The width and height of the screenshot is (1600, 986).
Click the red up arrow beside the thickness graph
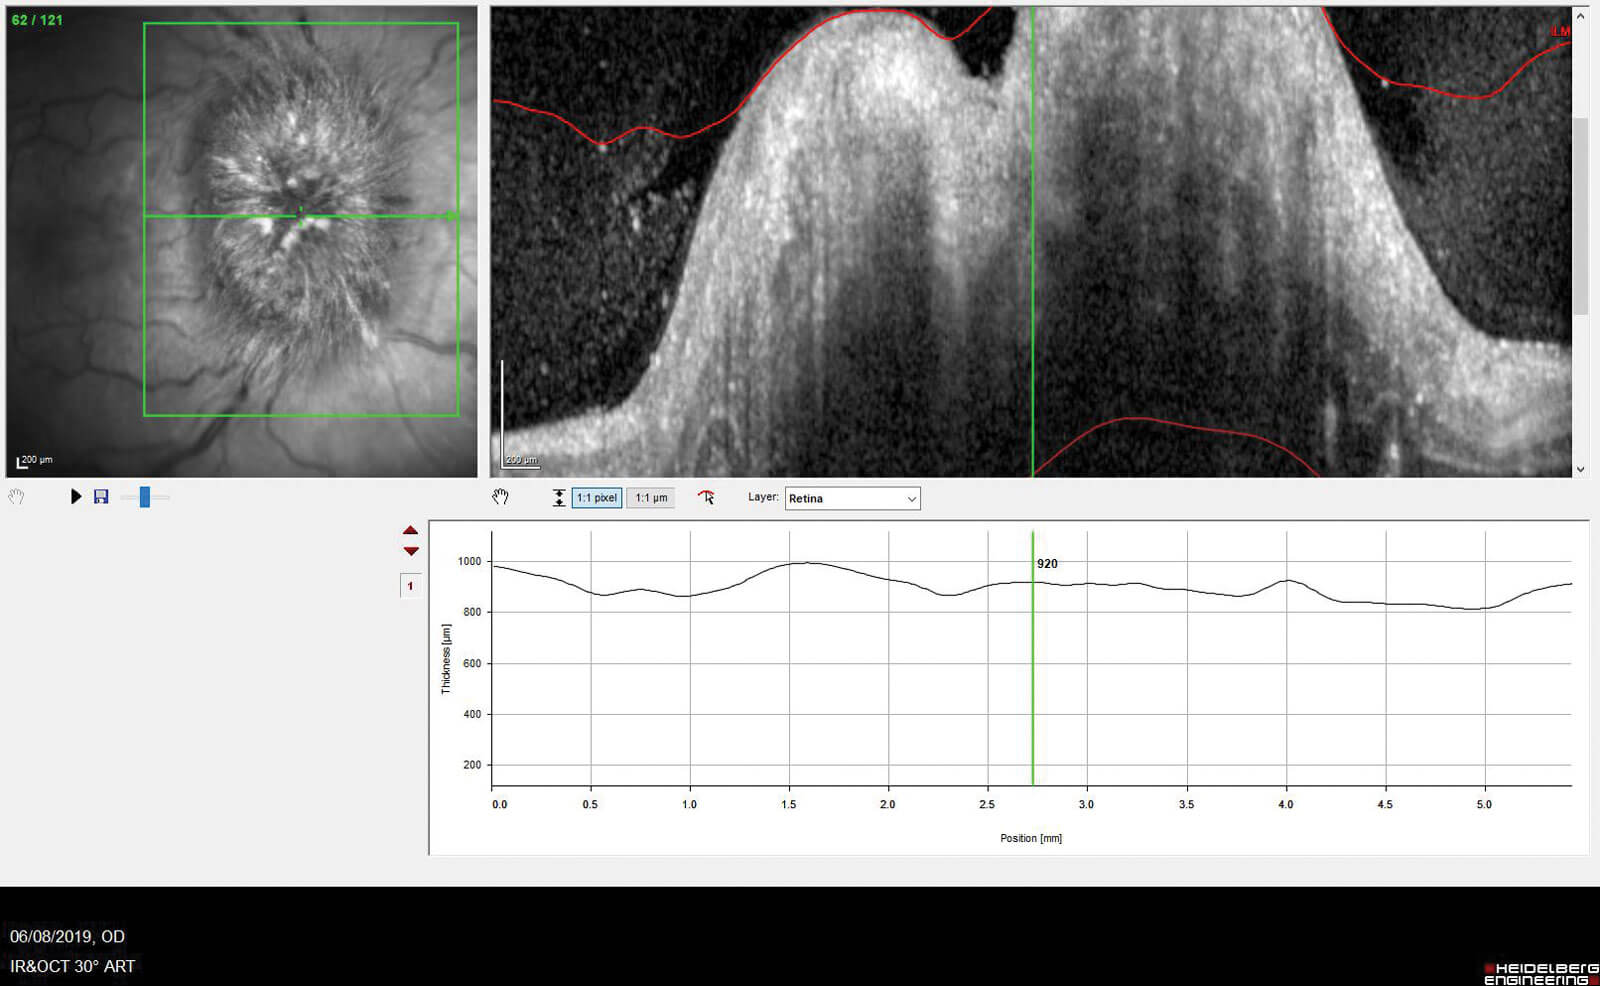[410, 531]
